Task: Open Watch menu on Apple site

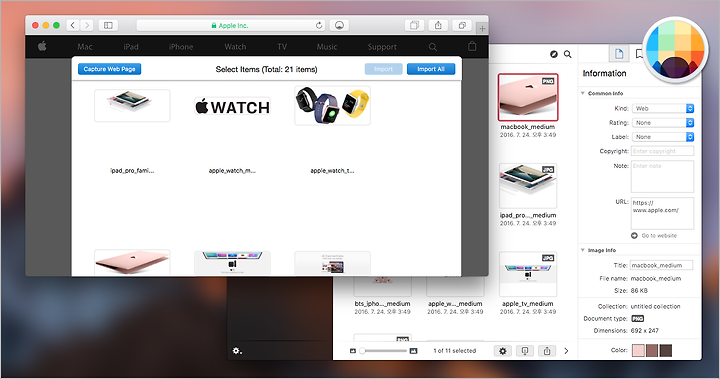Action: tap(235, 47)
